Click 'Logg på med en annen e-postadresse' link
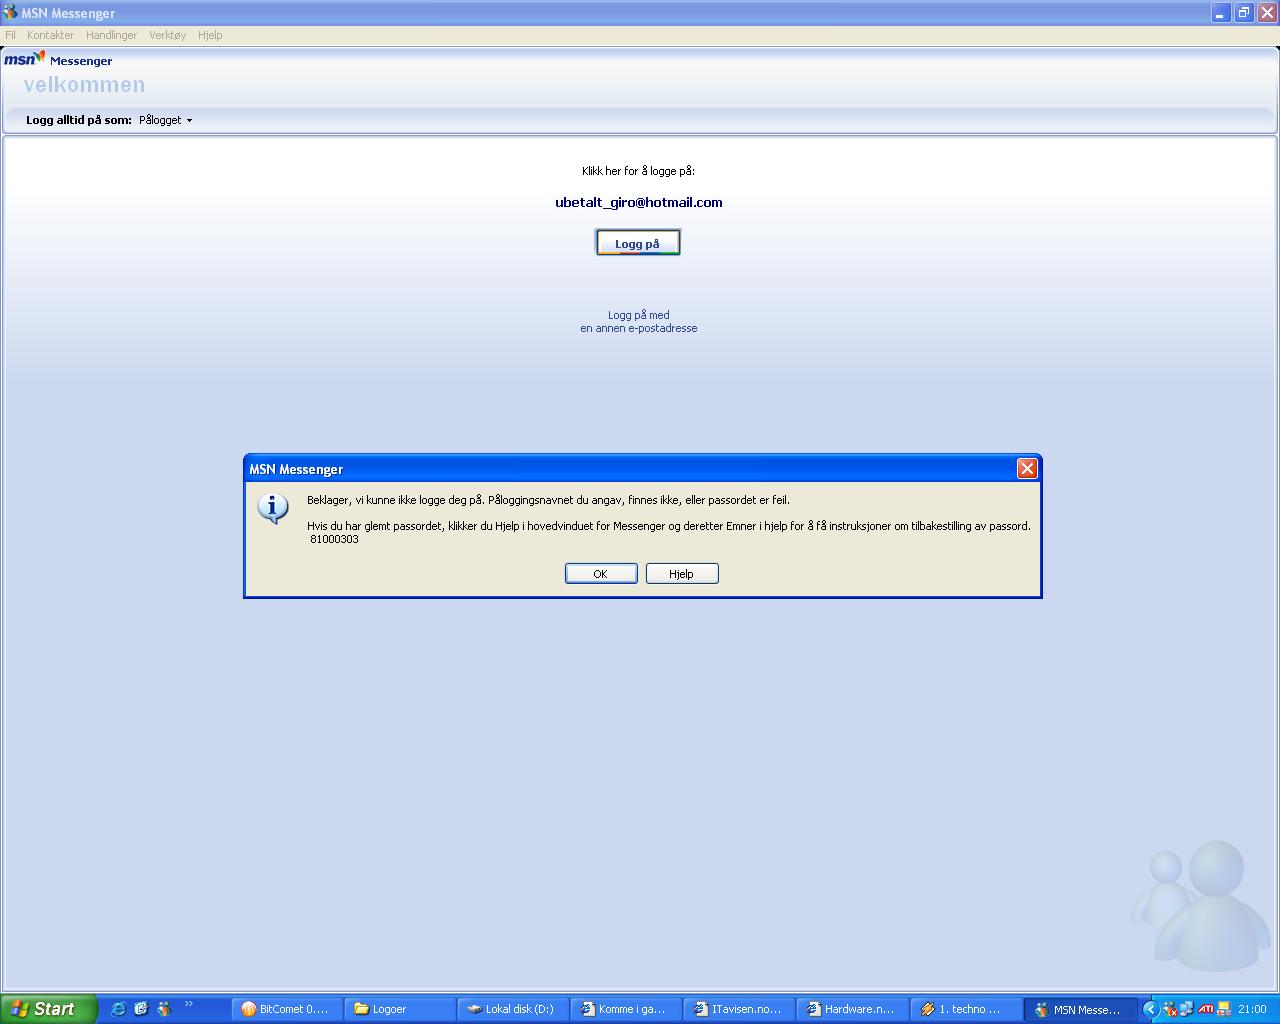The height and width of the screenshot is (1024, 1280). point(638,321)
